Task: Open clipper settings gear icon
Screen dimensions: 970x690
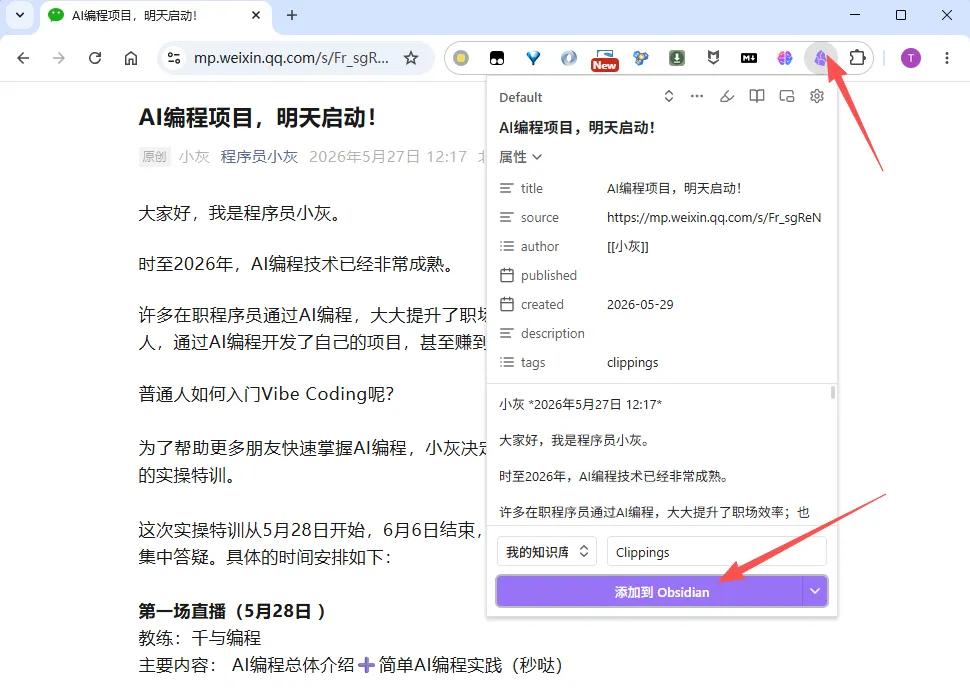Action: tap(817, 97)
